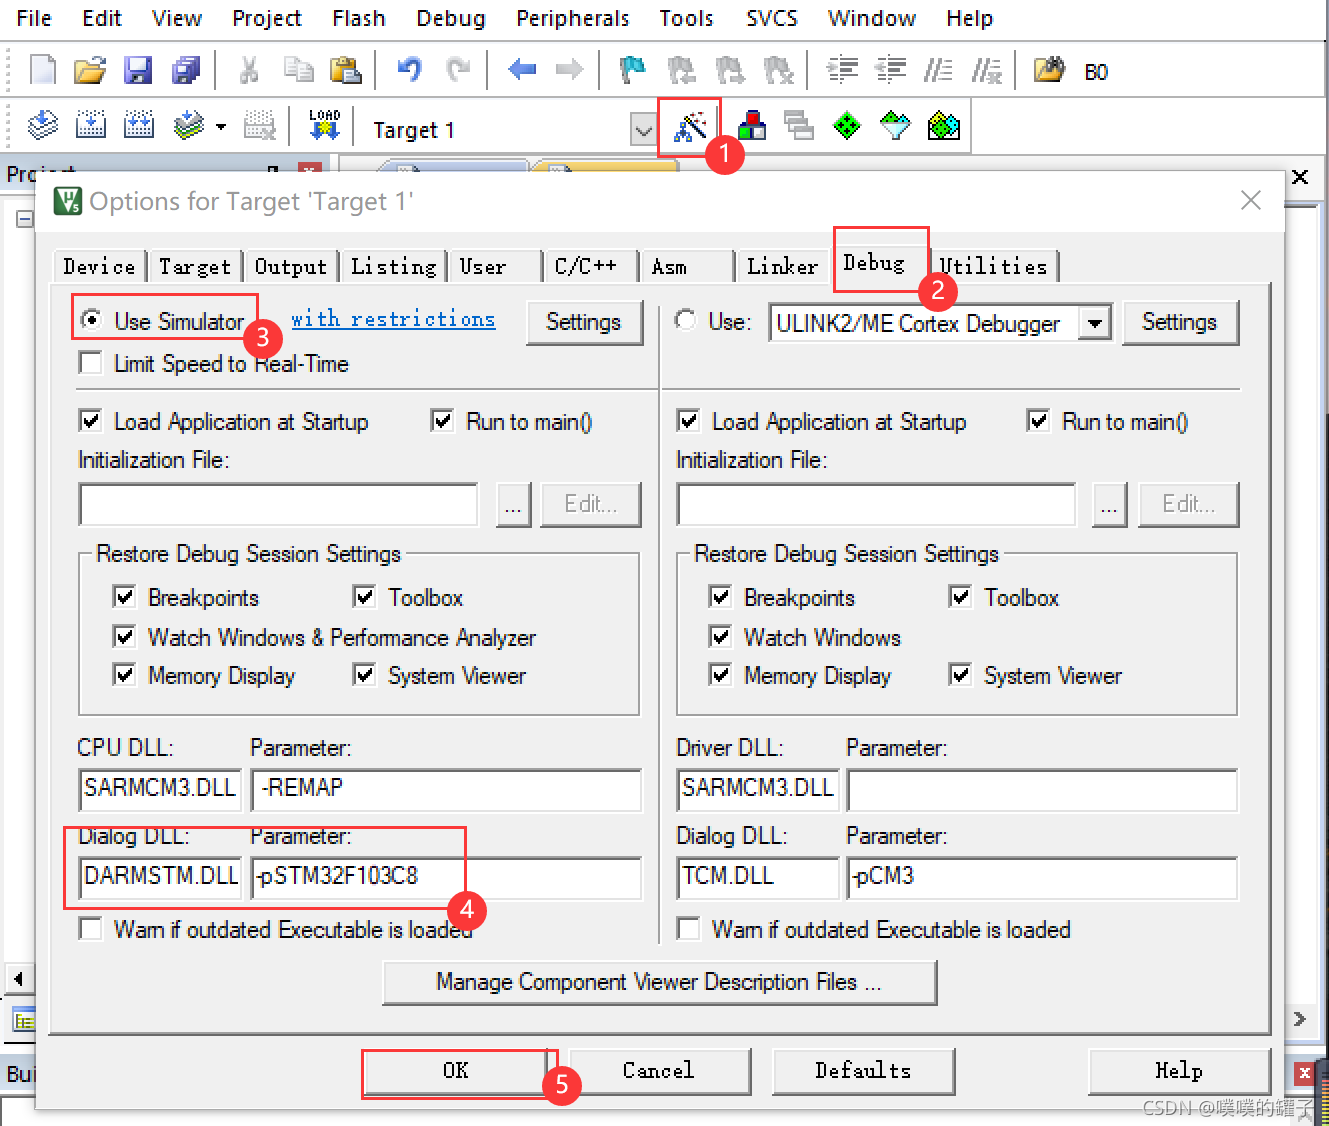
Task: Redo using the toolbar arrow icon
Action: (459, 70)
